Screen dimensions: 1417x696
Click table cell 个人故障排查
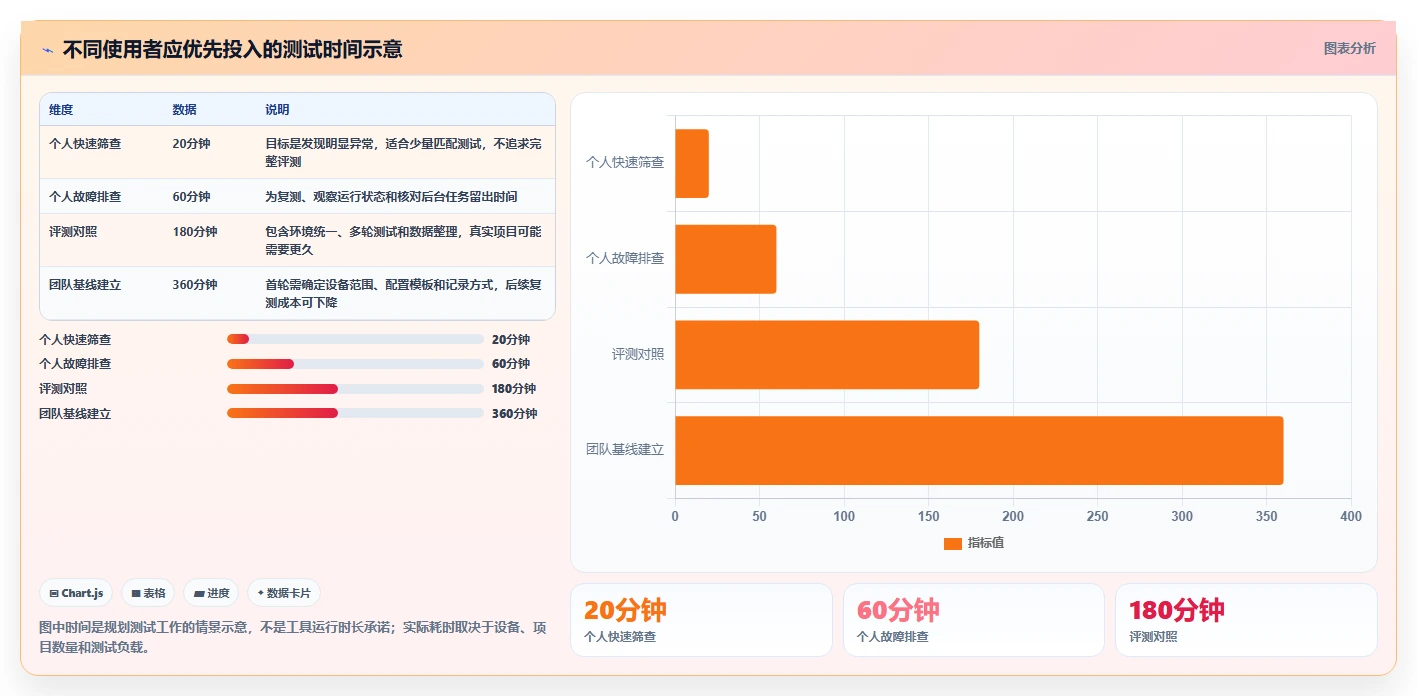click(x=85, y=197)
